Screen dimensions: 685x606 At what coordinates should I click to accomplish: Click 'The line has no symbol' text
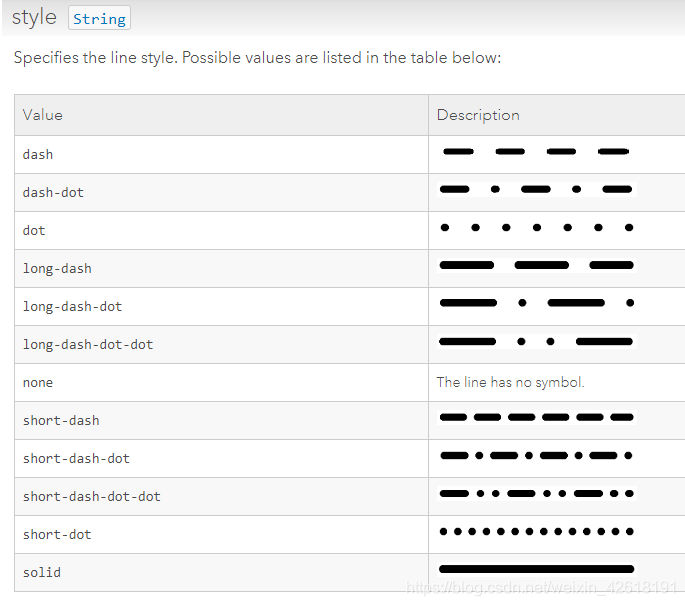pos(510,382)
